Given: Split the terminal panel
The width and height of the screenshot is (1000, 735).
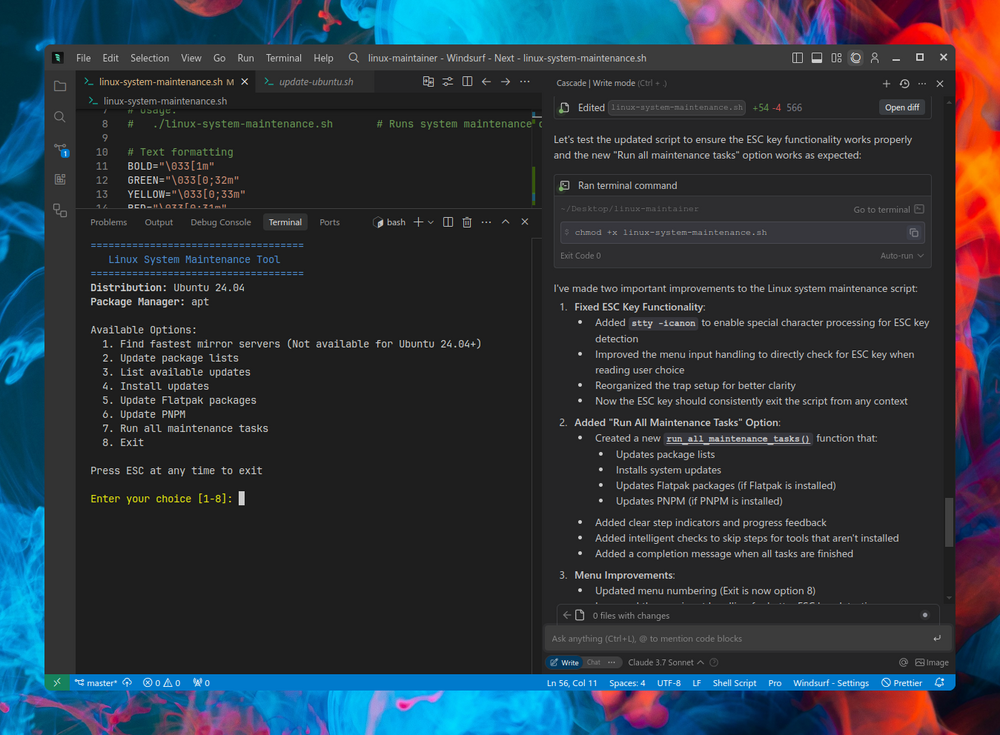Looking at the screenshot, I should pyautogui.click(x=448, y=222).
